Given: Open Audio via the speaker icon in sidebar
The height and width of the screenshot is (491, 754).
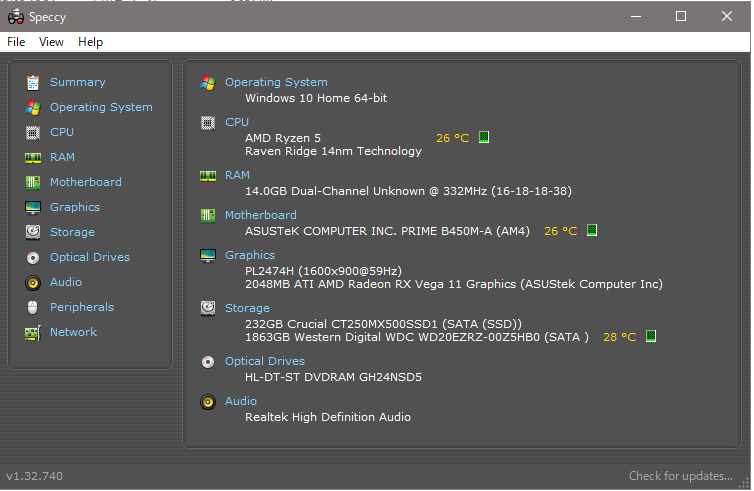Looking at the screenshot, I should tap(33, 282).
